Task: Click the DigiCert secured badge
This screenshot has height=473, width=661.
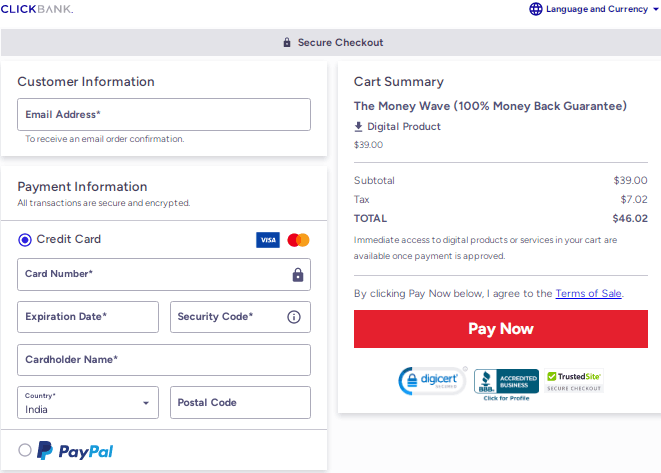Action: point(432,381)
